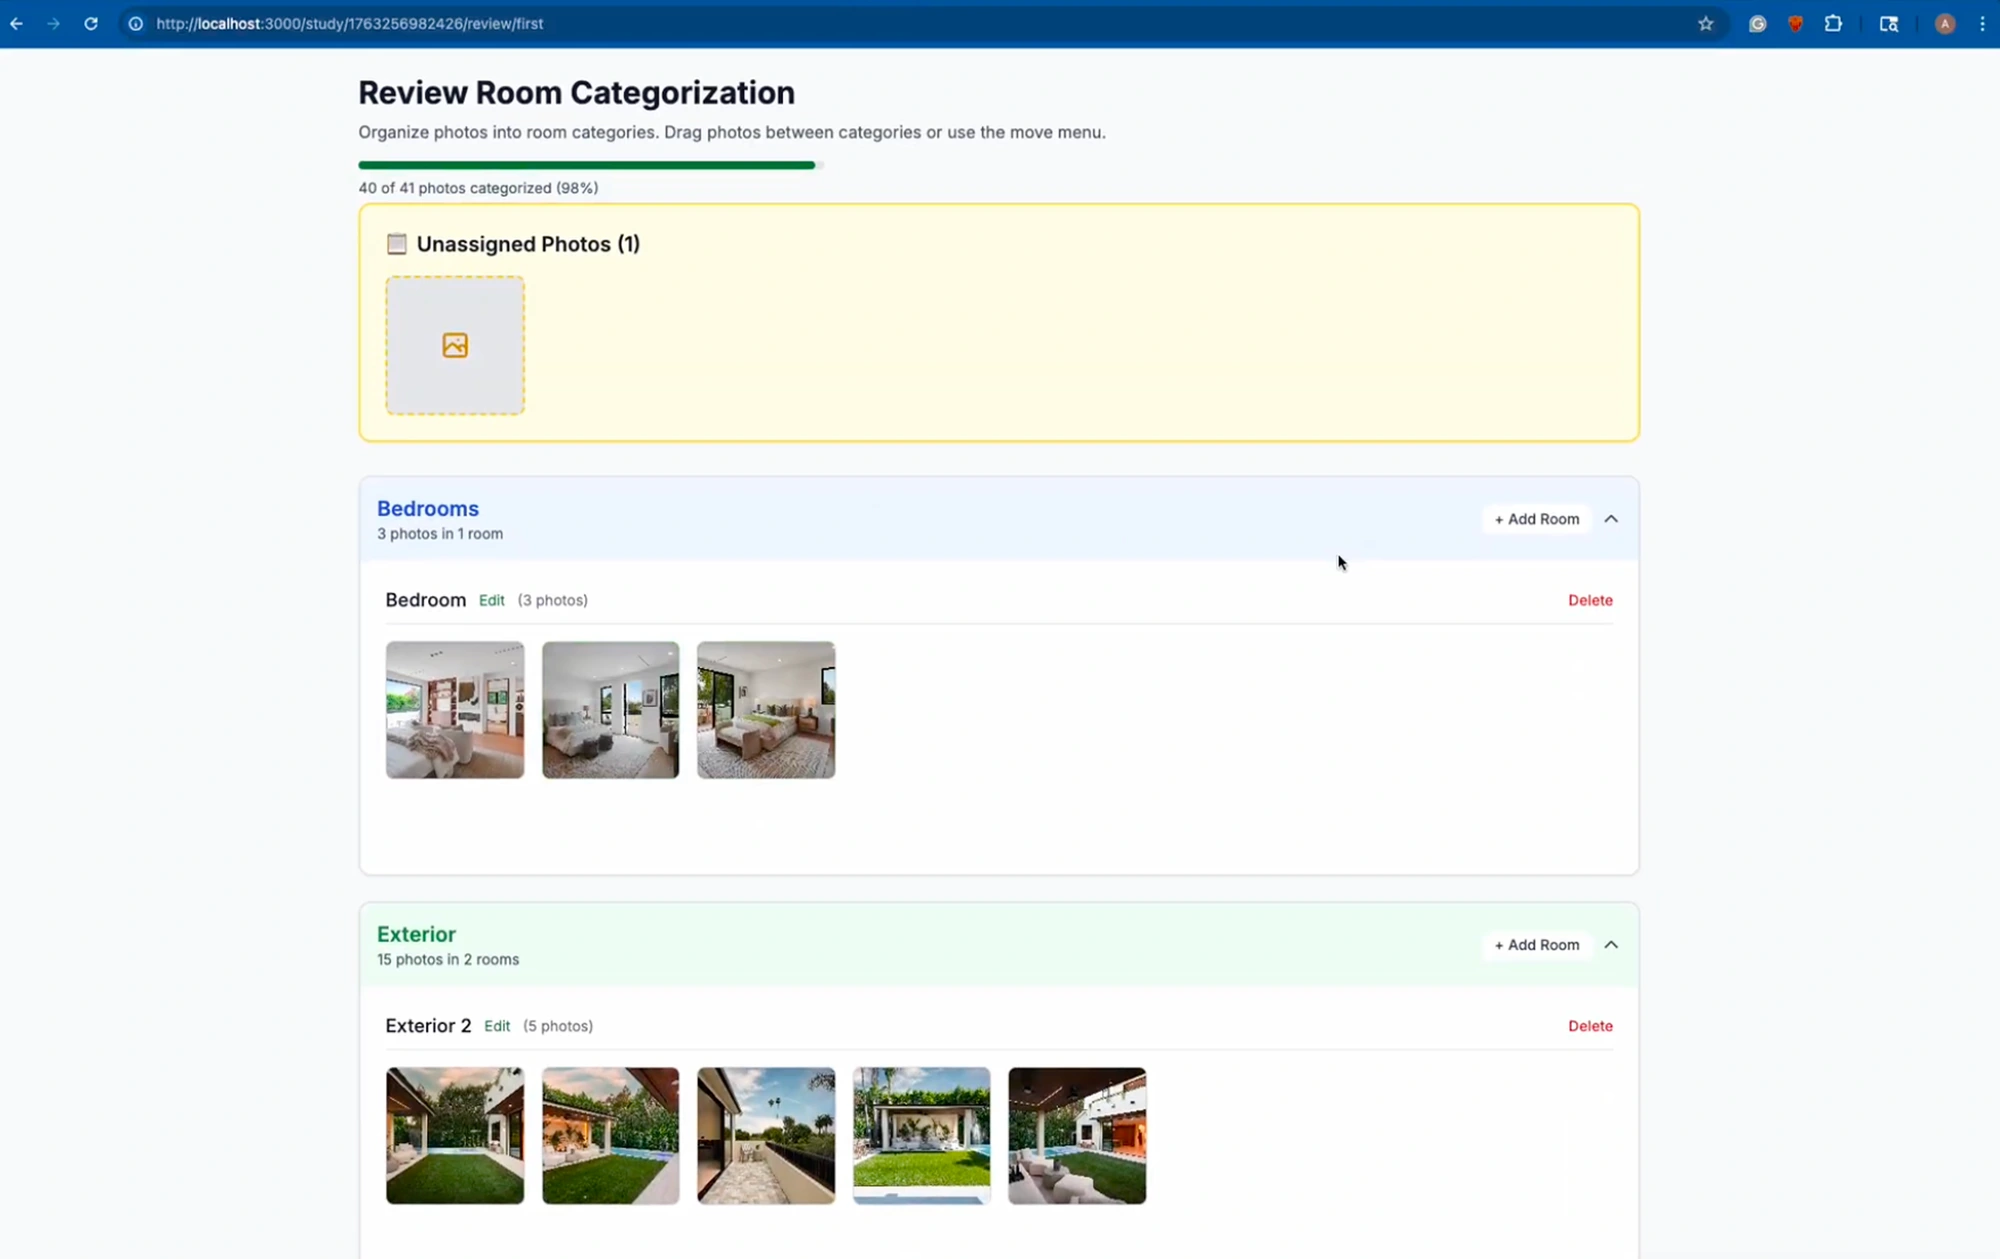The image size is (2000, 1259).
Task: Select third Bedroom photo thumbnail
Action: tap(766, 710)
